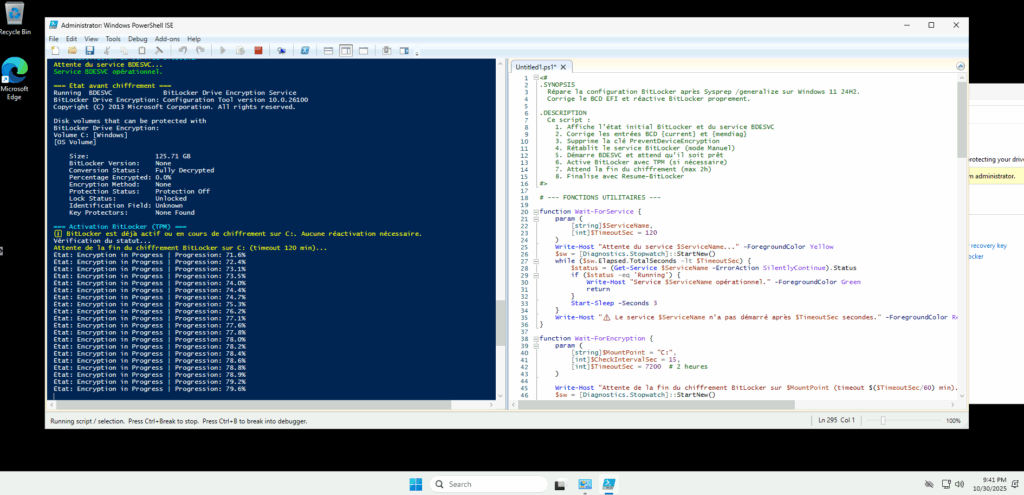Show script pane maximized layout
The height and width of the screenshot is (495, 1024).
pyautogui.click(x=362, y=50)
